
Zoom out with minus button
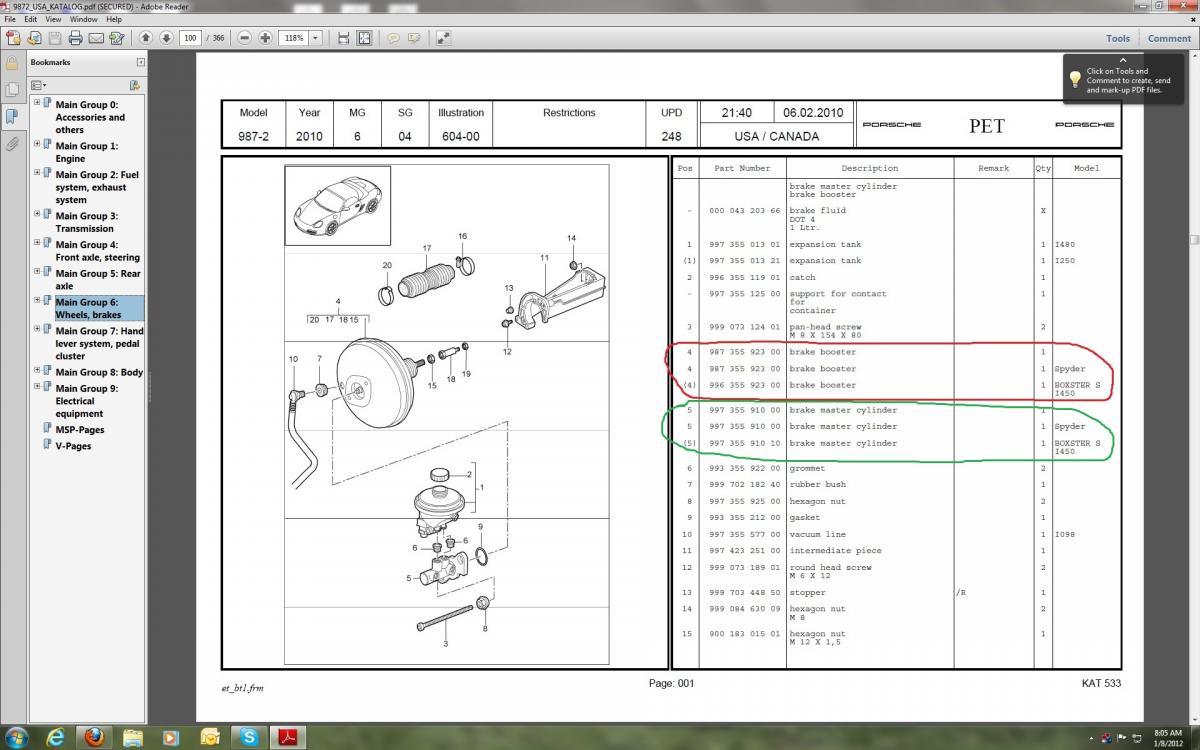pos(246,38)
